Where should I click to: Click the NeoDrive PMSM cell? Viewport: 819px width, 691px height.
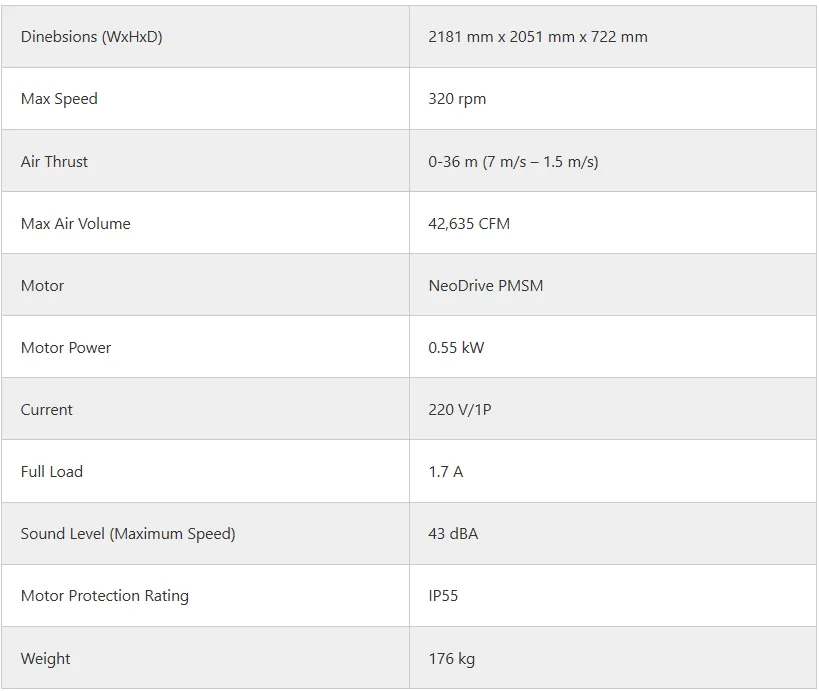[485, 285]
